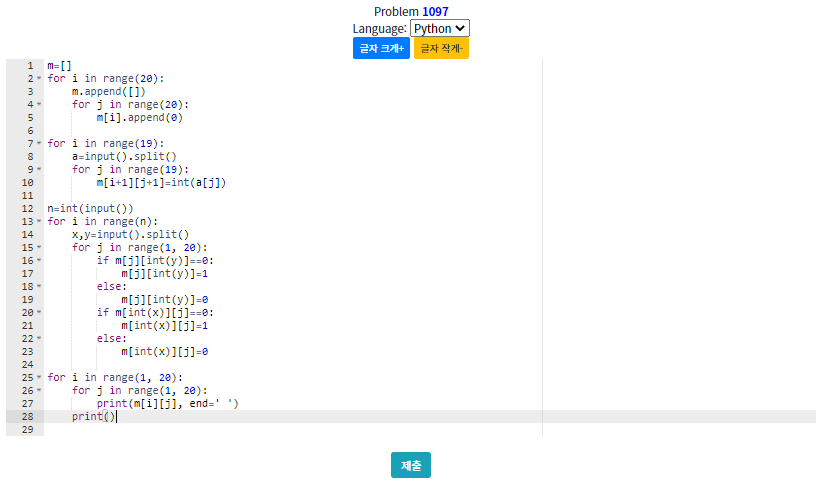
Task: Click 'm[j][int(y)]=0' on line 19
Action: click(x=164, y=299)
